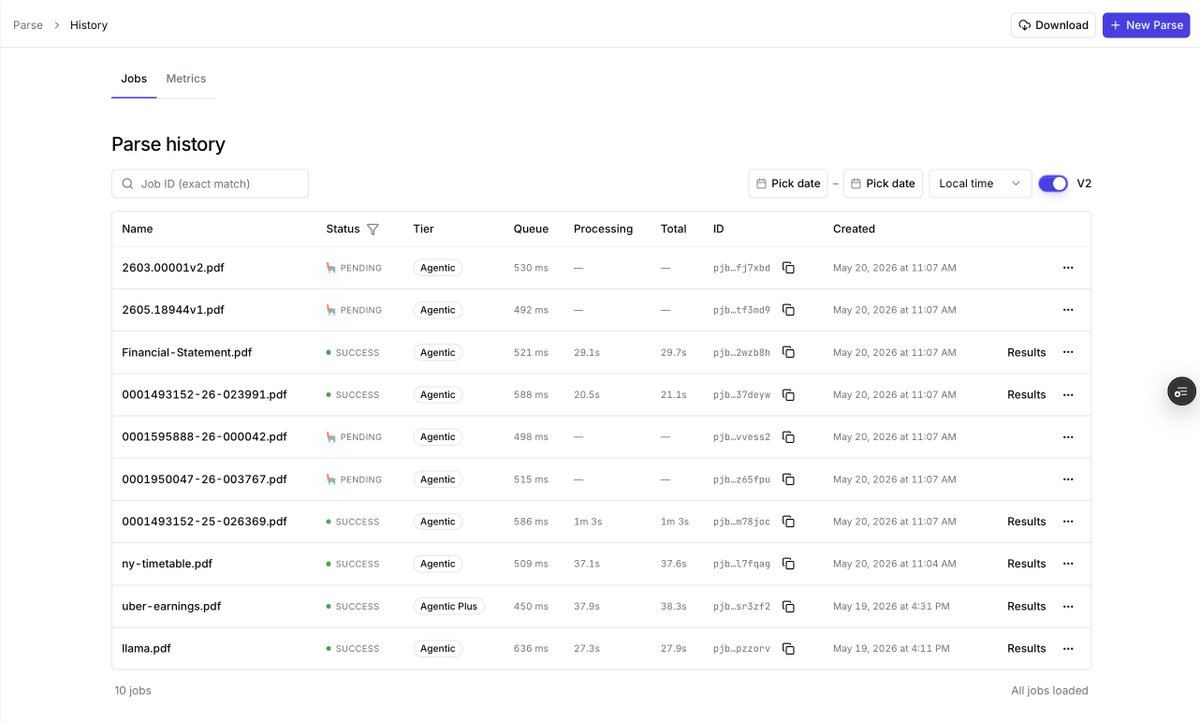Copy the ID of Financial-Statement.pdf job
The width and height of the screenshot is (1200, 722).
(x=788, y=352)
